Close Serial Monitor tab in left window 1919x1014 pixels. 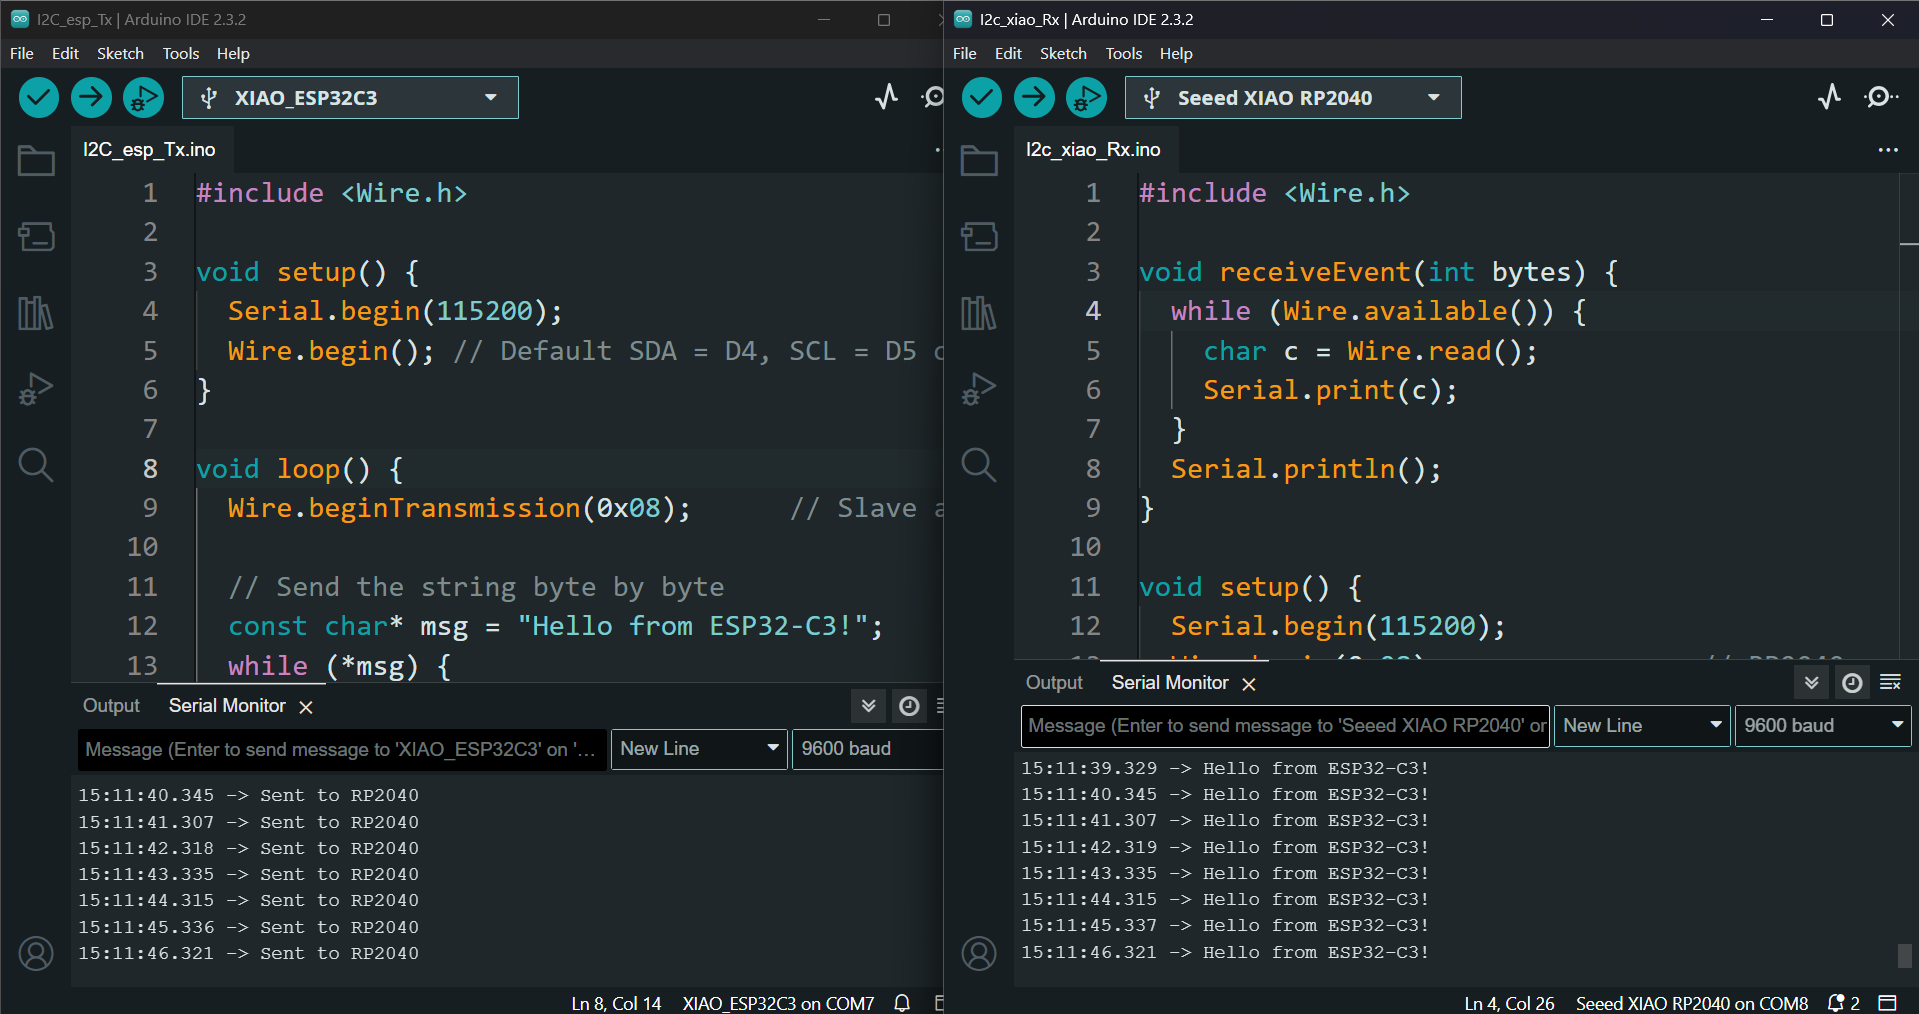[x=306, y=707]
